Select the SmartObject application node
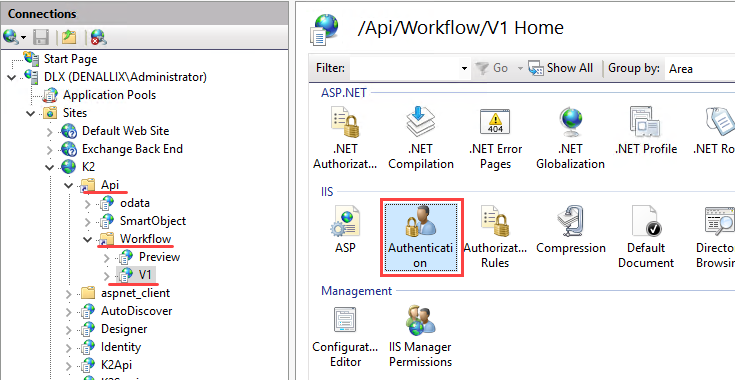The image size is (735, 380). pos(153,221)
